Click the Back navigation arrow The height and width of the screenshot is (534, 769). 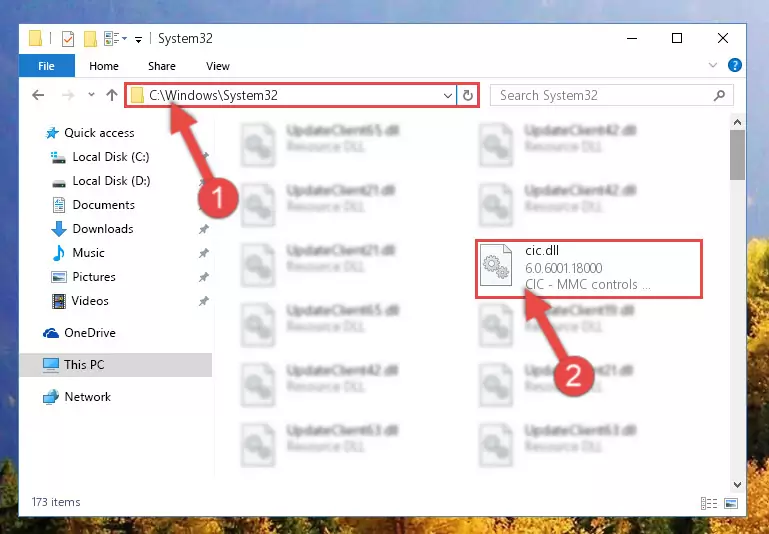coord(38,95)
